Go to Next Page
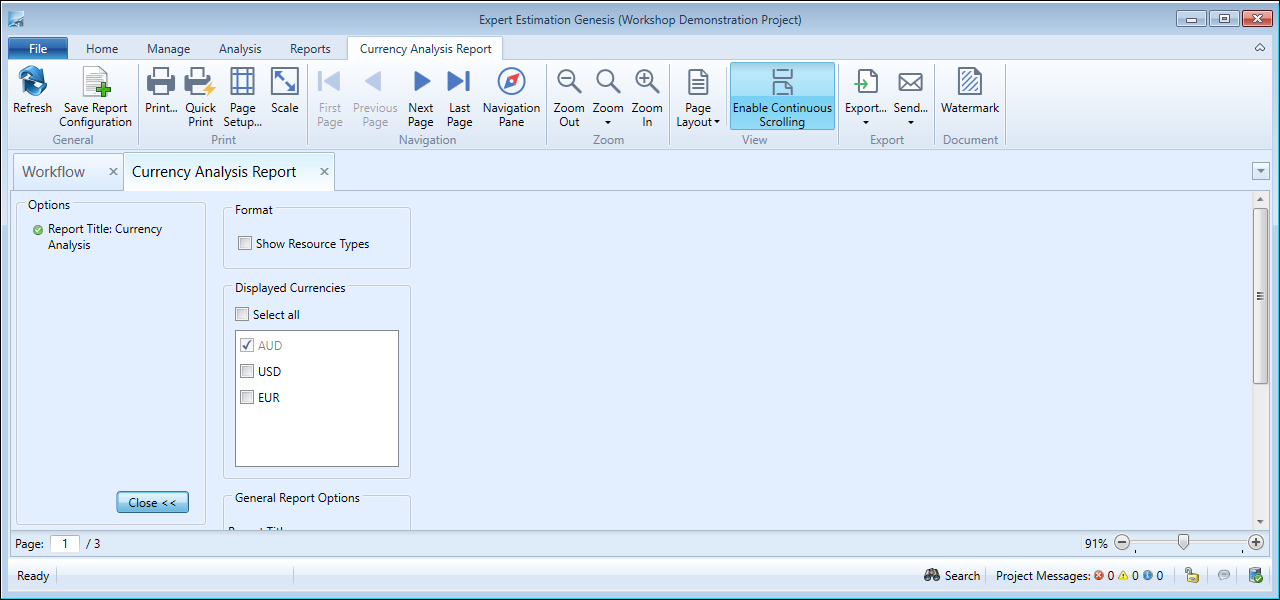Image resolution: width=1280 pixels, height=600 pixels. (x=421, y=84)
